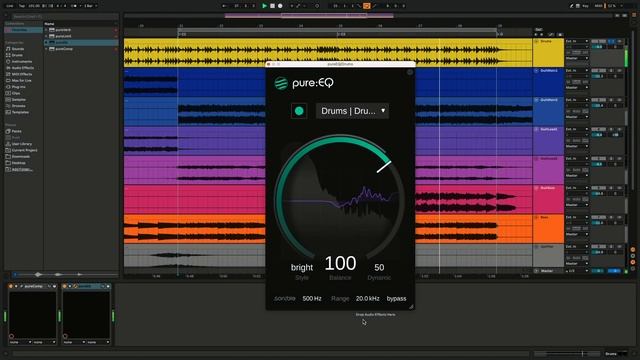
Task: Click the pure:EQ window resize corner icon
Action: tap(411, 307)
